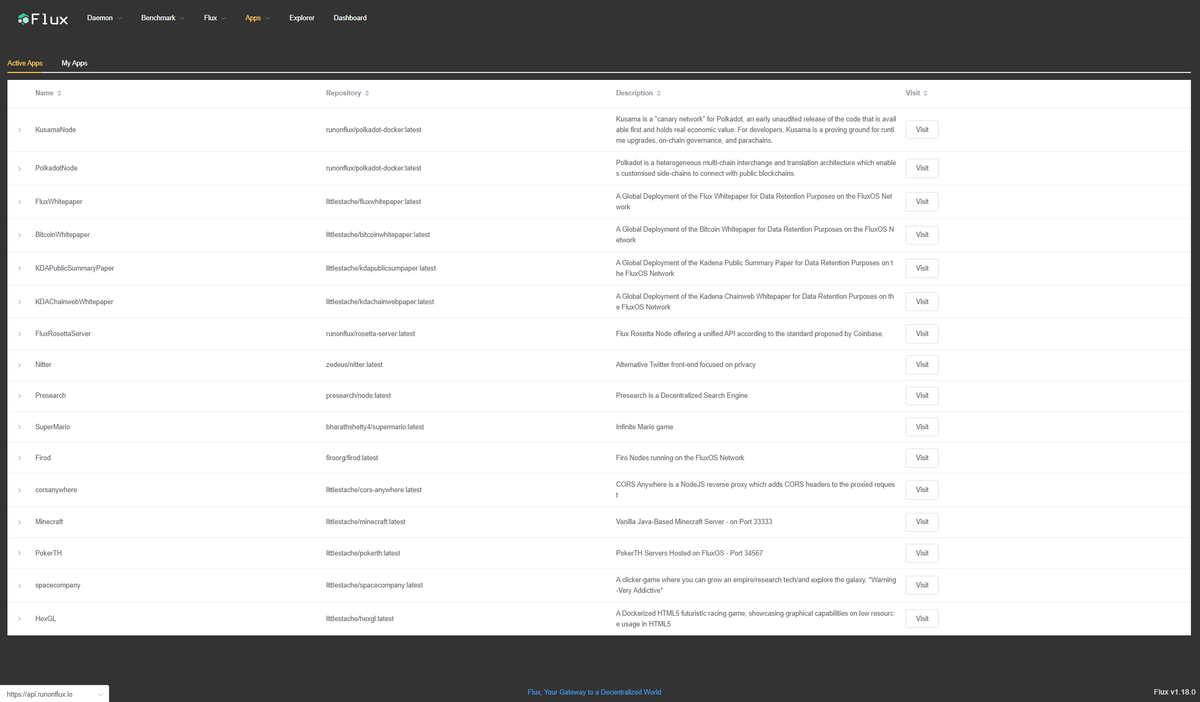Screen dimensions: 1200x702
Task: Sort table by Name column
Action: click(59, 93)
